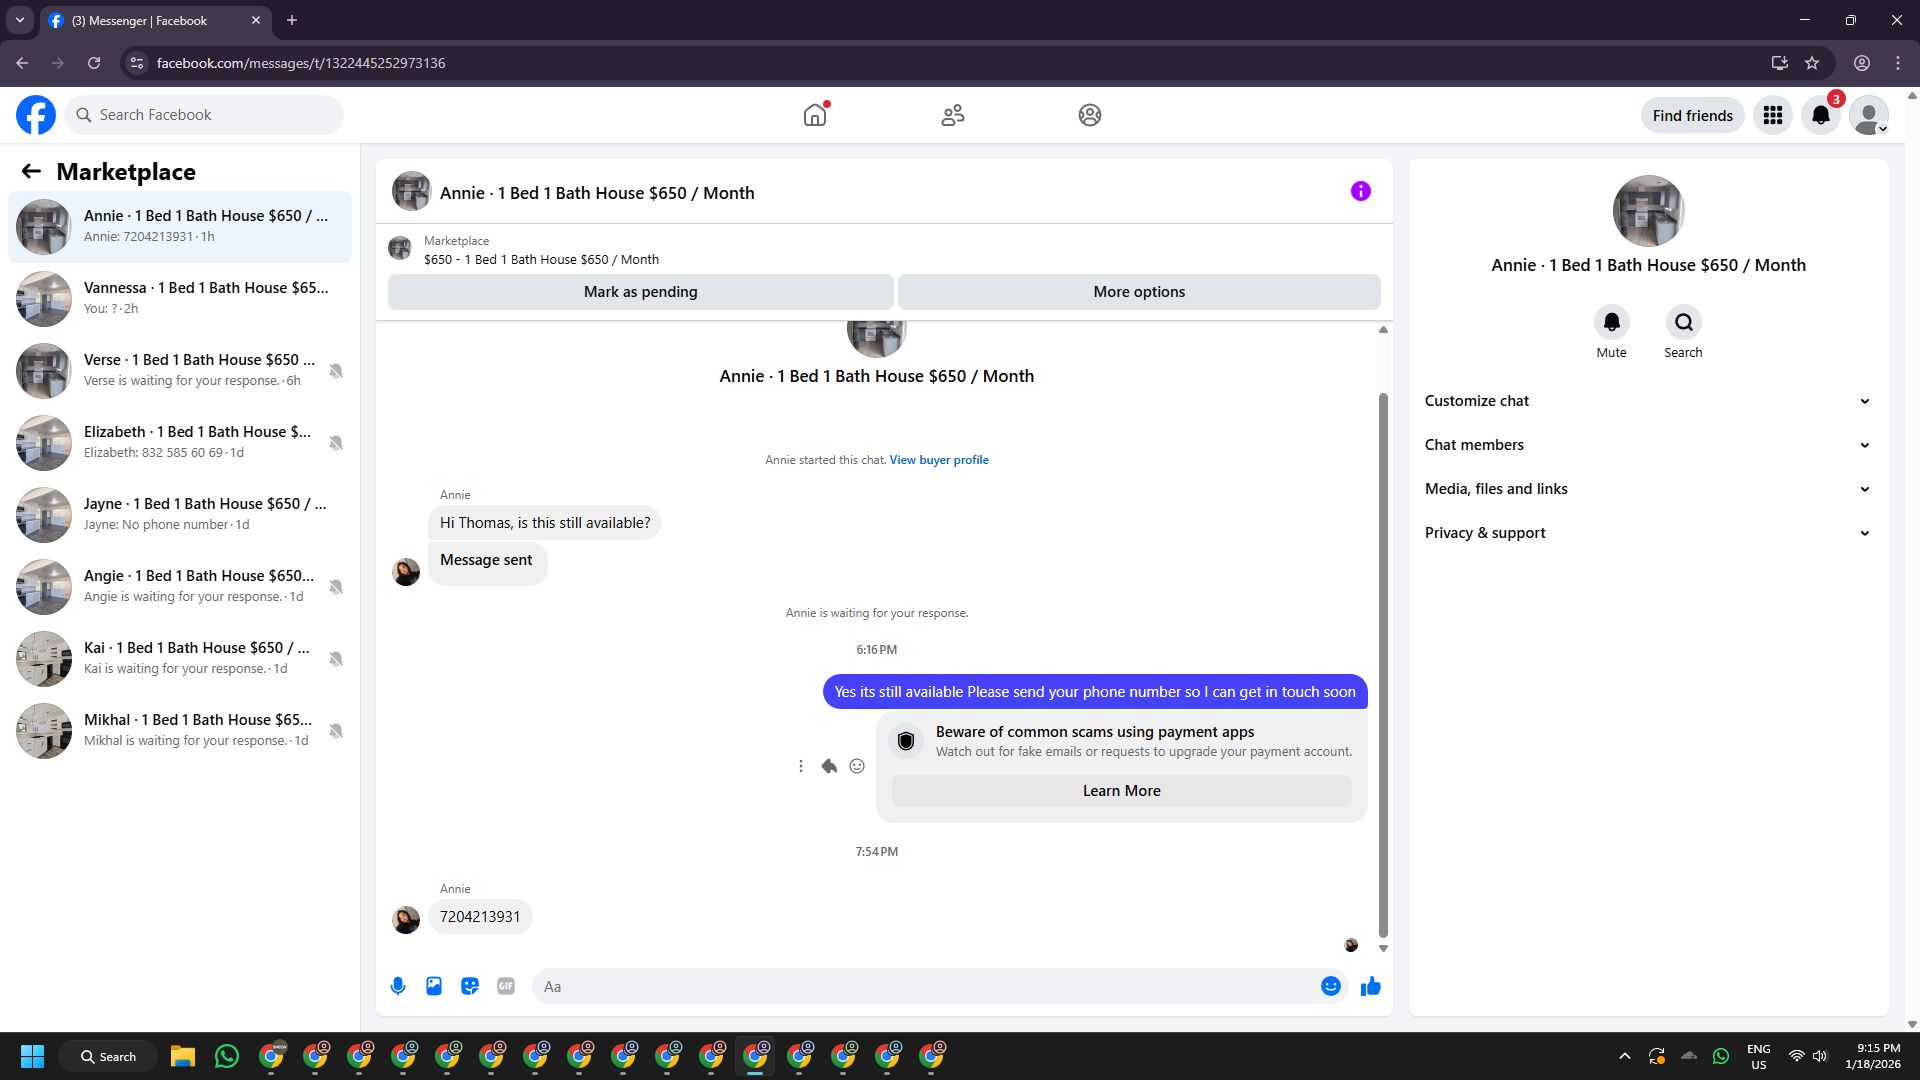Screen dimensions: 1920x1080
Task: Open the sticker picker icon
Action: point(470,986)
